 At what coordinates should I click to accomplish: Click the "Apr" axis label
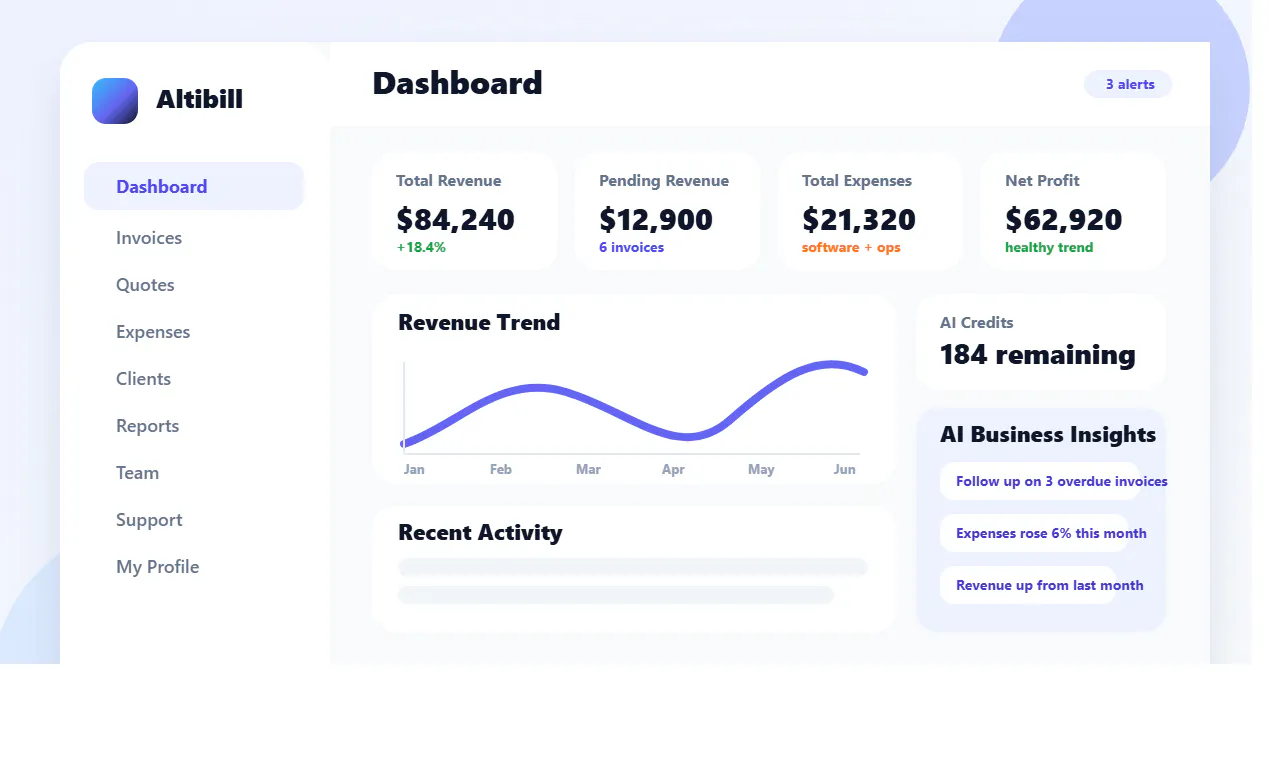click(x=673, y=469)
